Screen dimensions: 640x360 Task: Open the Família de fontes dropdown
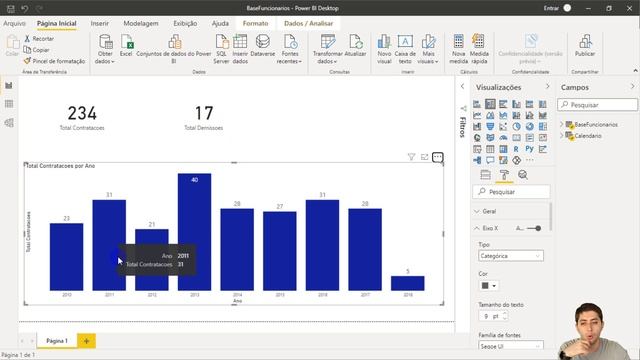click(x=511, y=346)
